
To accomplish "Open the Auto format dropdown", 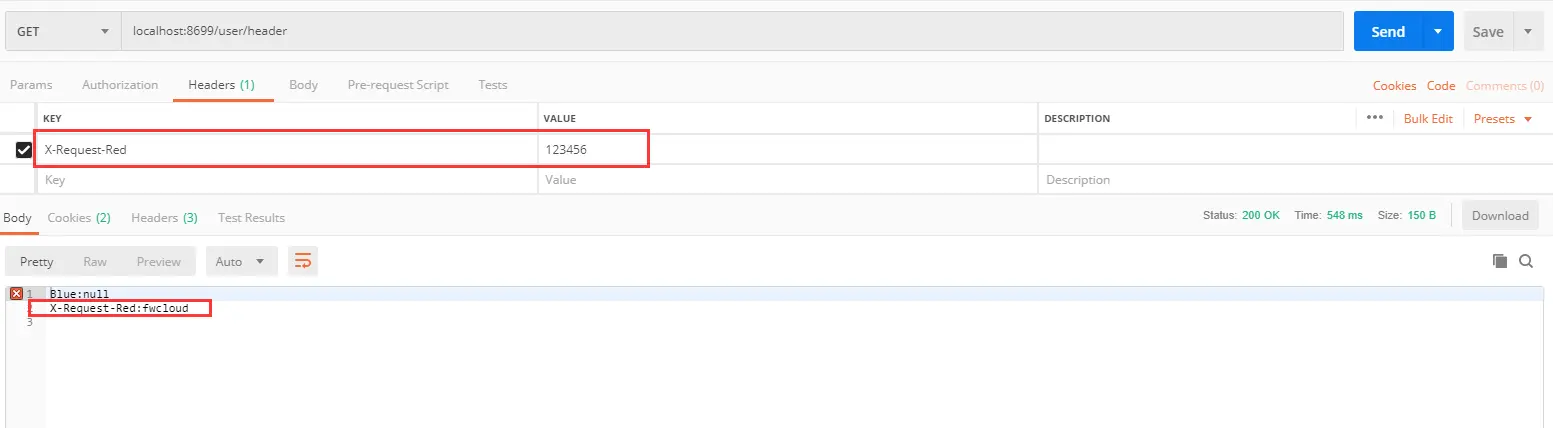I will tap(241, 262).
